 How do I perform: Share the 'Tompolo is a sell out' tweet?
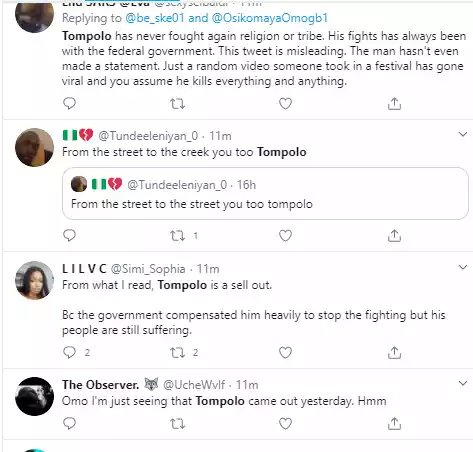click(x=394, y=352)
